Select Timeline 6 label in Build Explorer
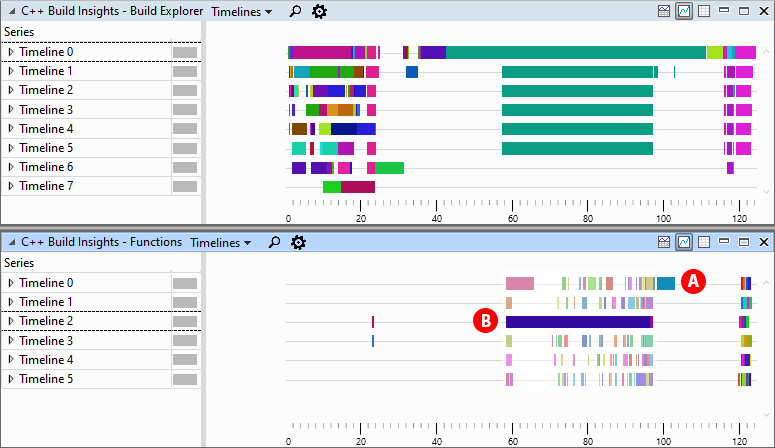The image size is (775, 448). point(46,167)
